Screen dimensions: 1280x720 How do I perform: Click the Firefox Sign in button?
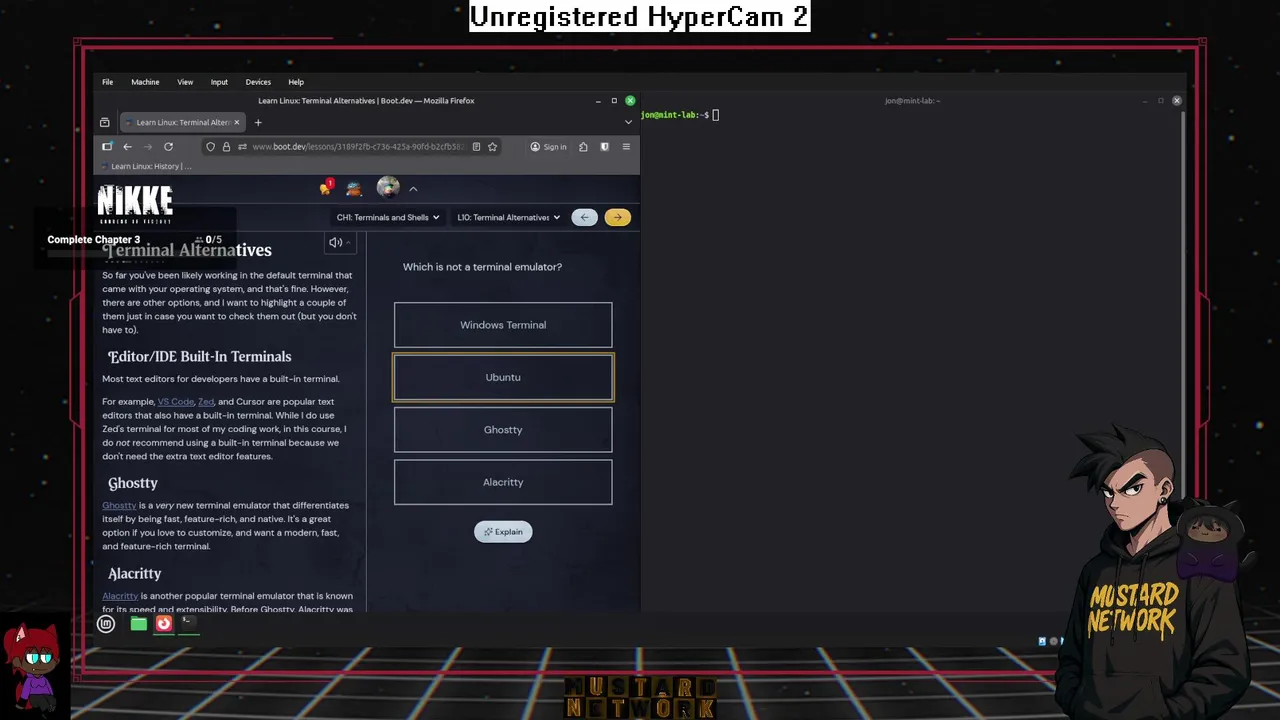548,147
